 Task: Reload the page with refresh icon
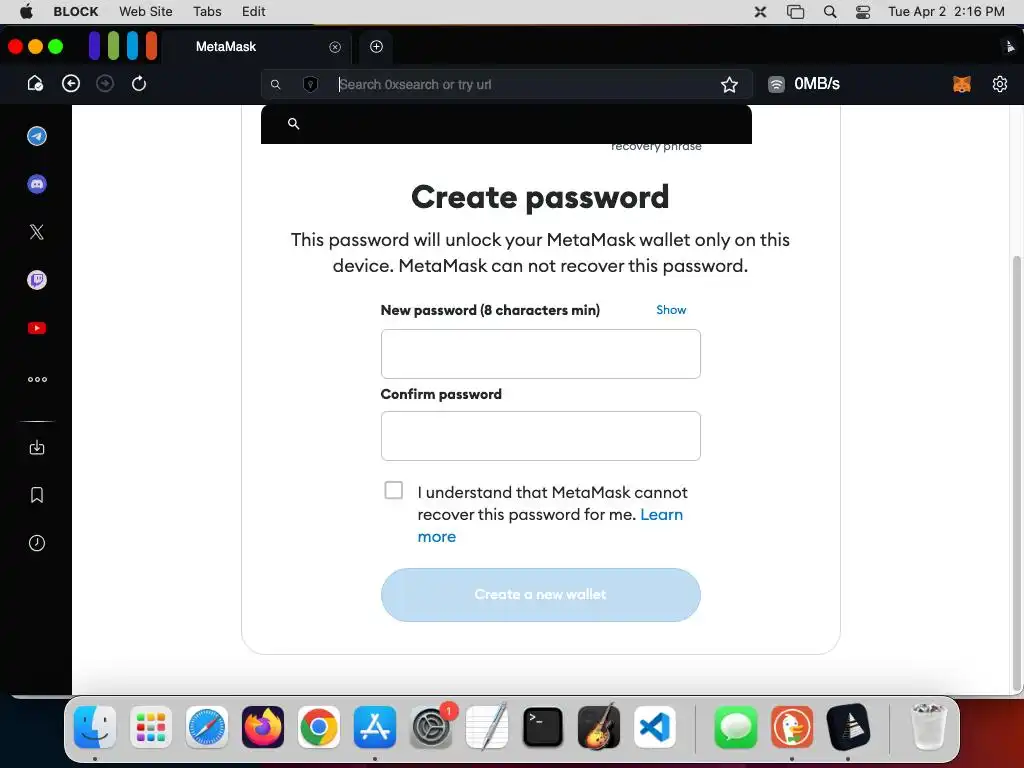pyautogui.click(x=138, y=84)
